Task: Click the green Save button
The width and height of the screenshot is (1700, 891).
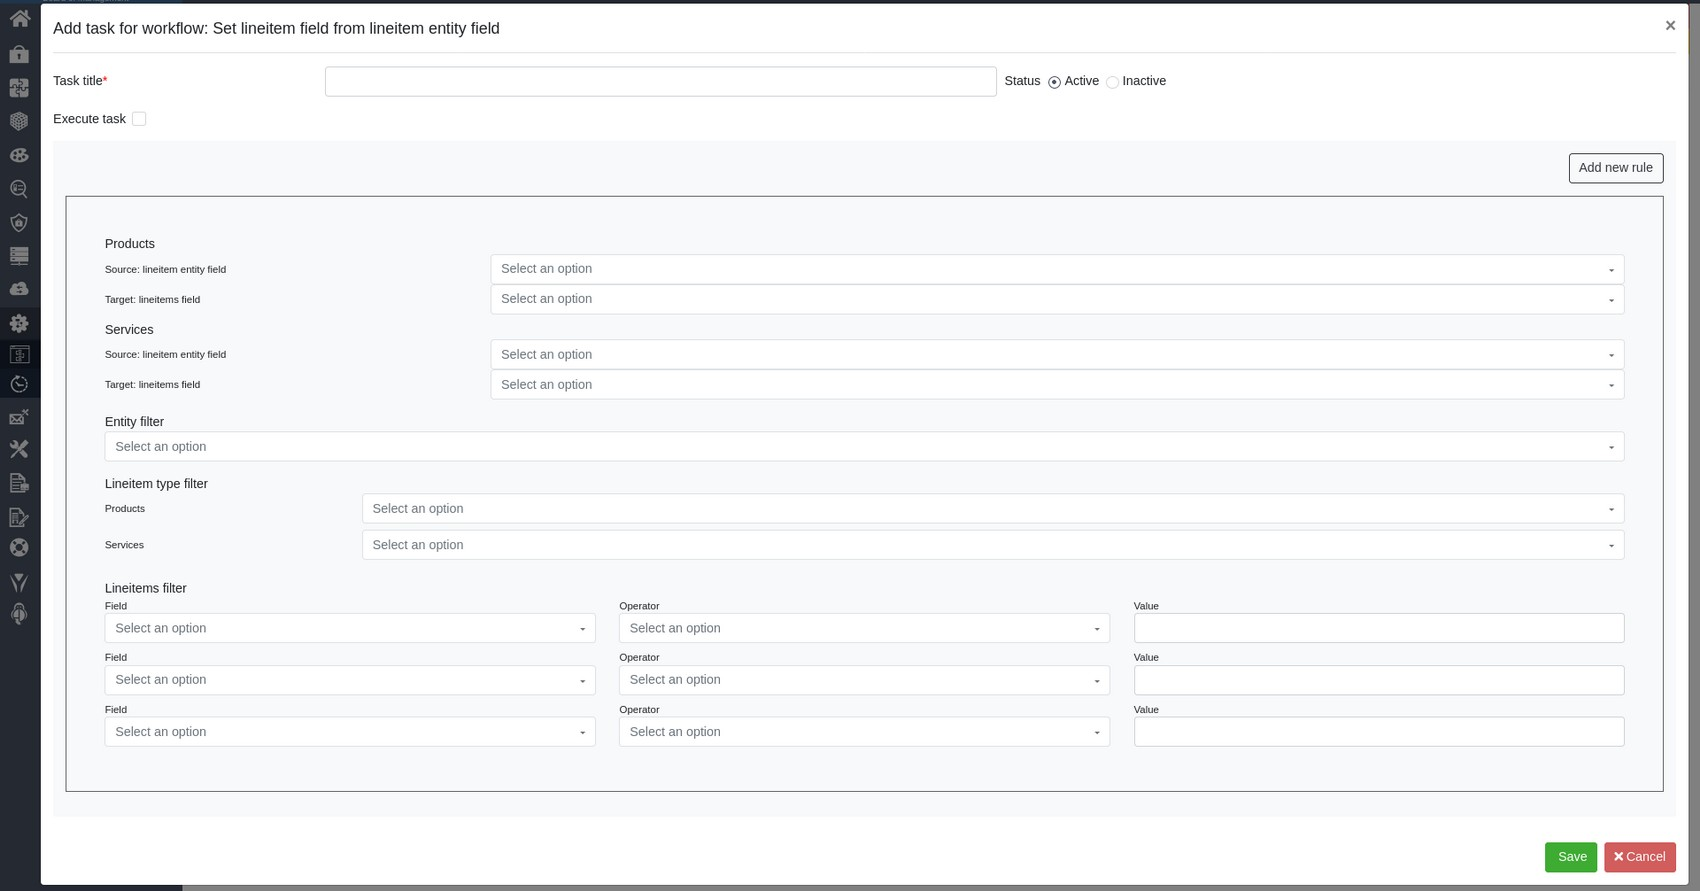Action: click(1571, 857)
